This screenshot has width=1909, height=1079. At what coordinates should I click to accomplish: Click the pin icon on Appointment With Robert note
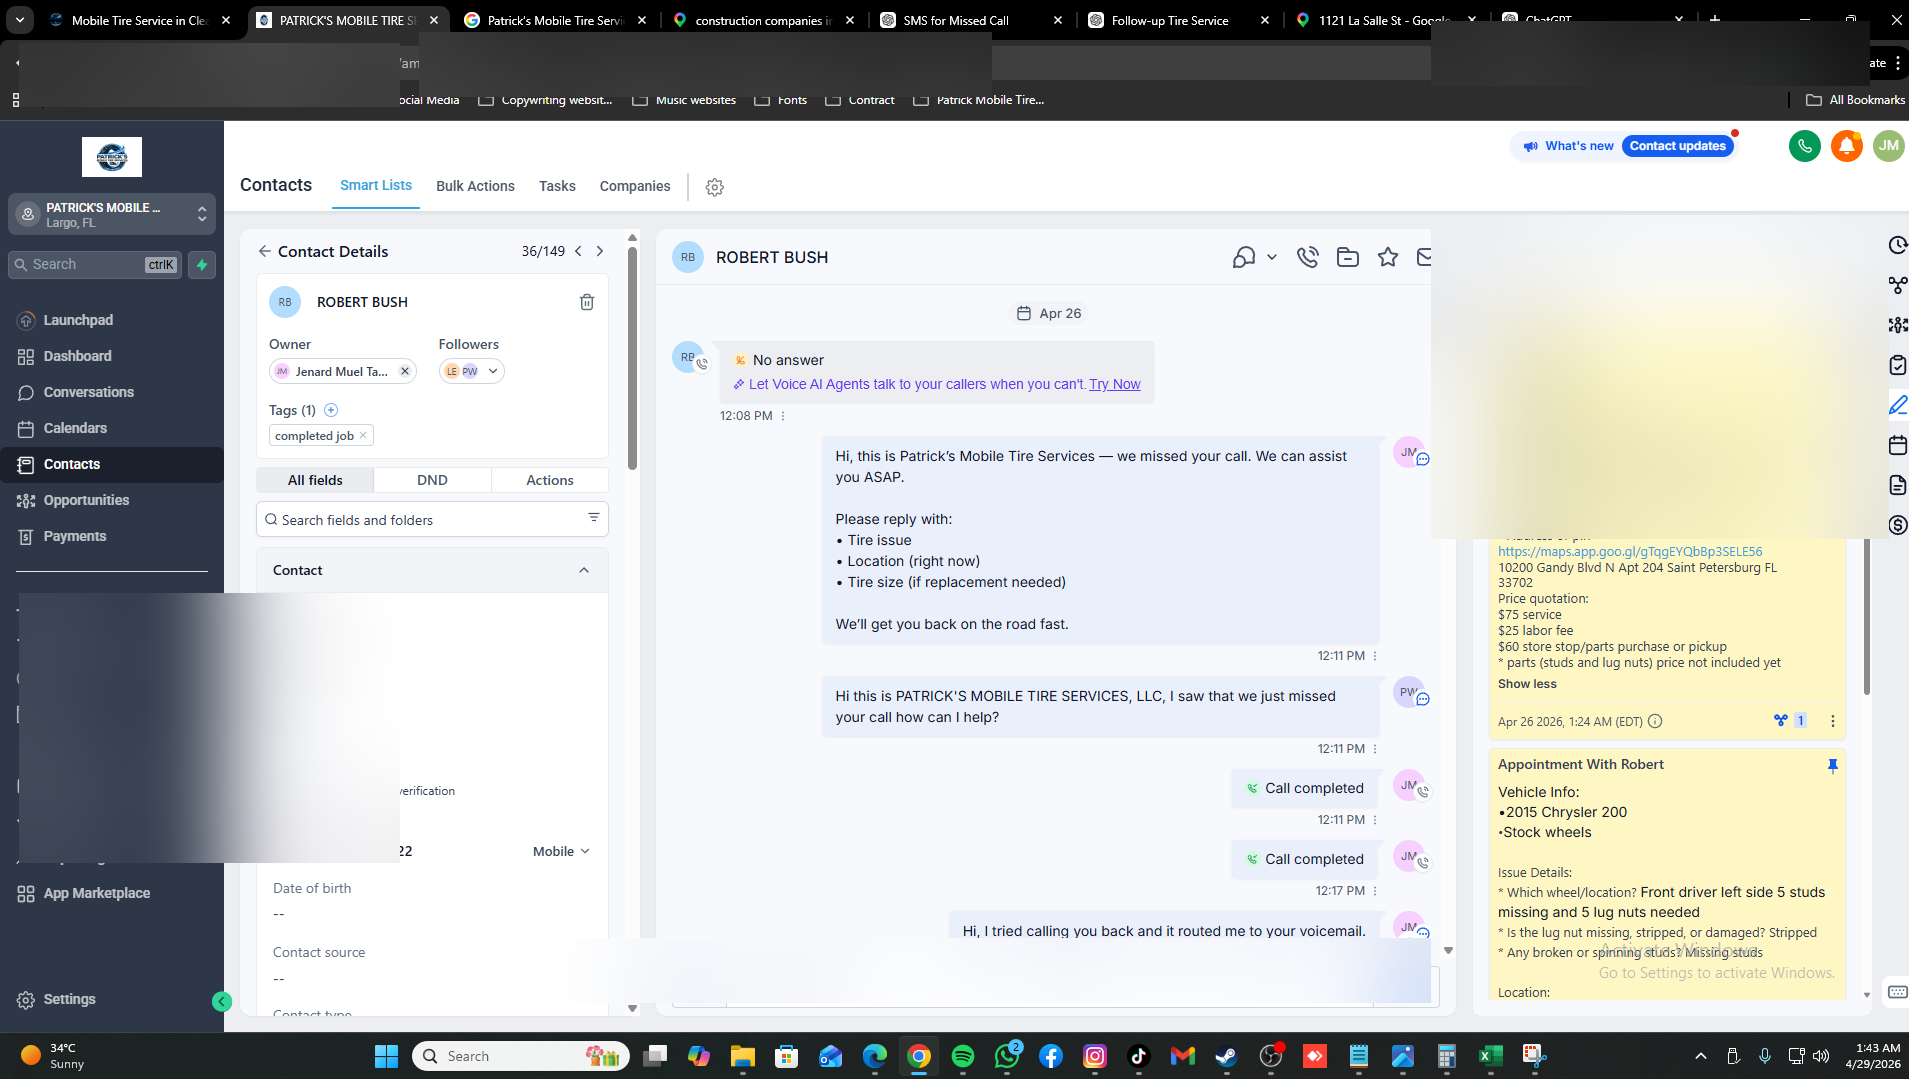[x=1832, y=765]
